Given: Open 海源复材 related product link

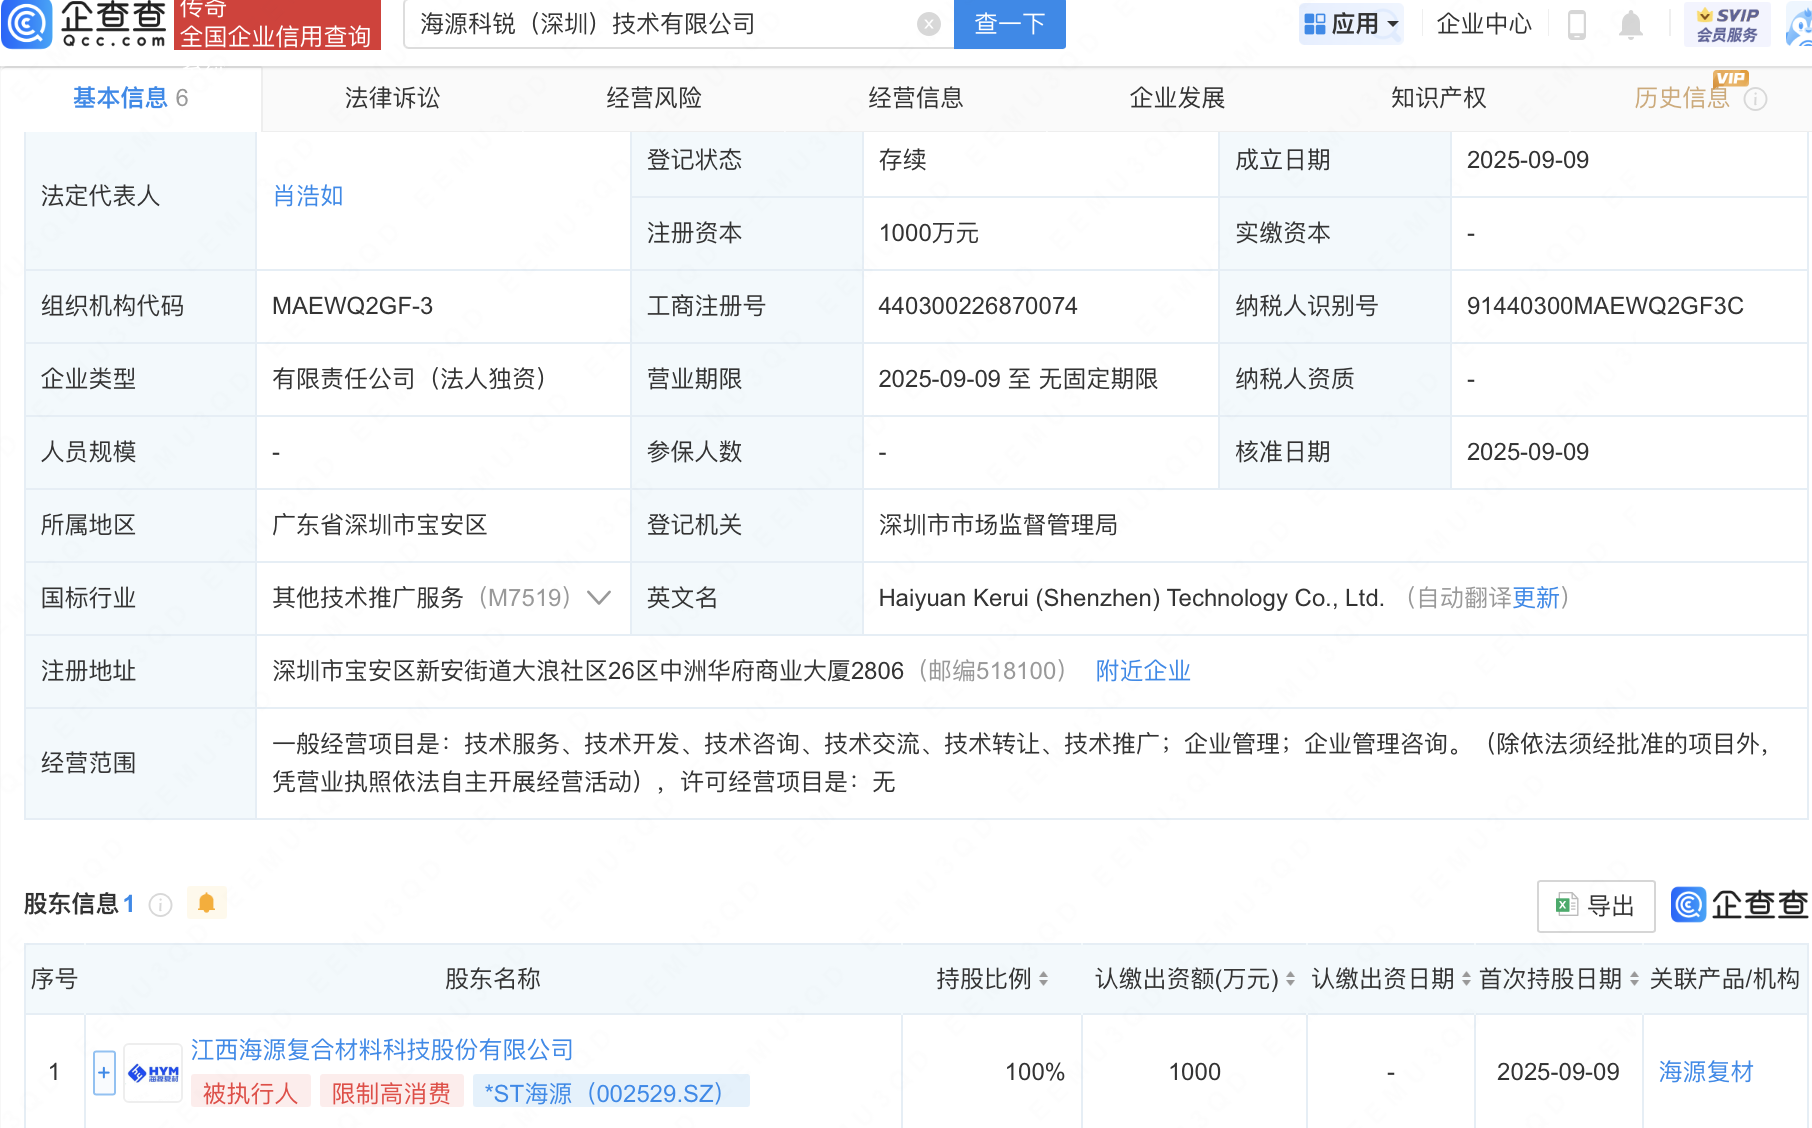Looking at the screenshot, I should 1706,1072.
